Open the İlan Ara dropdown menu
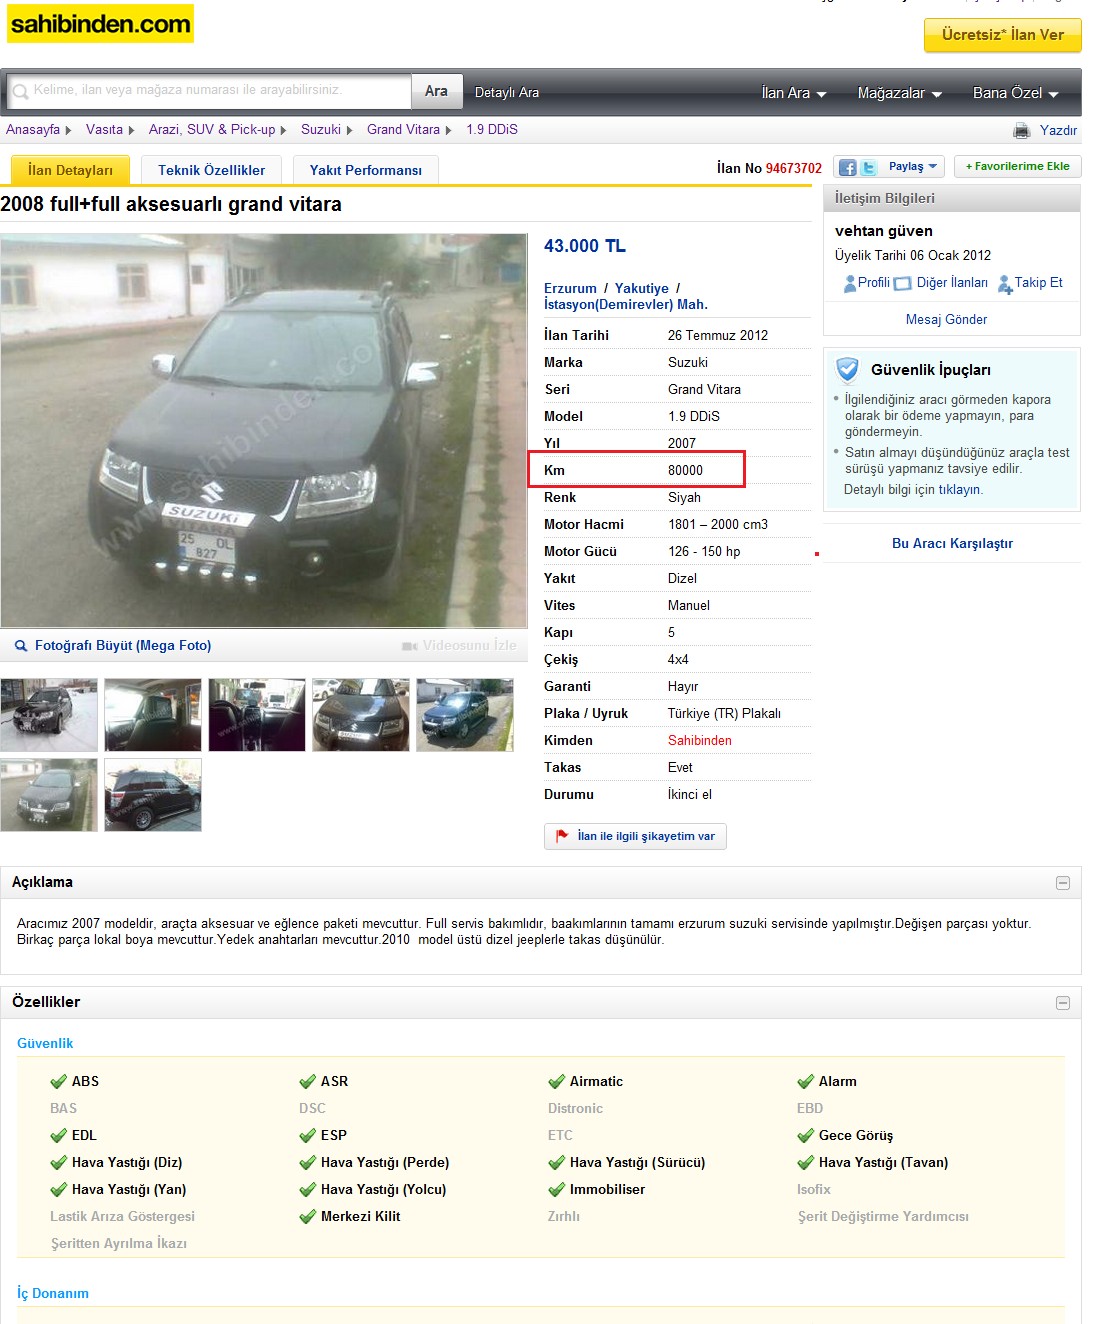Image resolution: width=1093 pixels, height=1324 pixels. [794, 93]
